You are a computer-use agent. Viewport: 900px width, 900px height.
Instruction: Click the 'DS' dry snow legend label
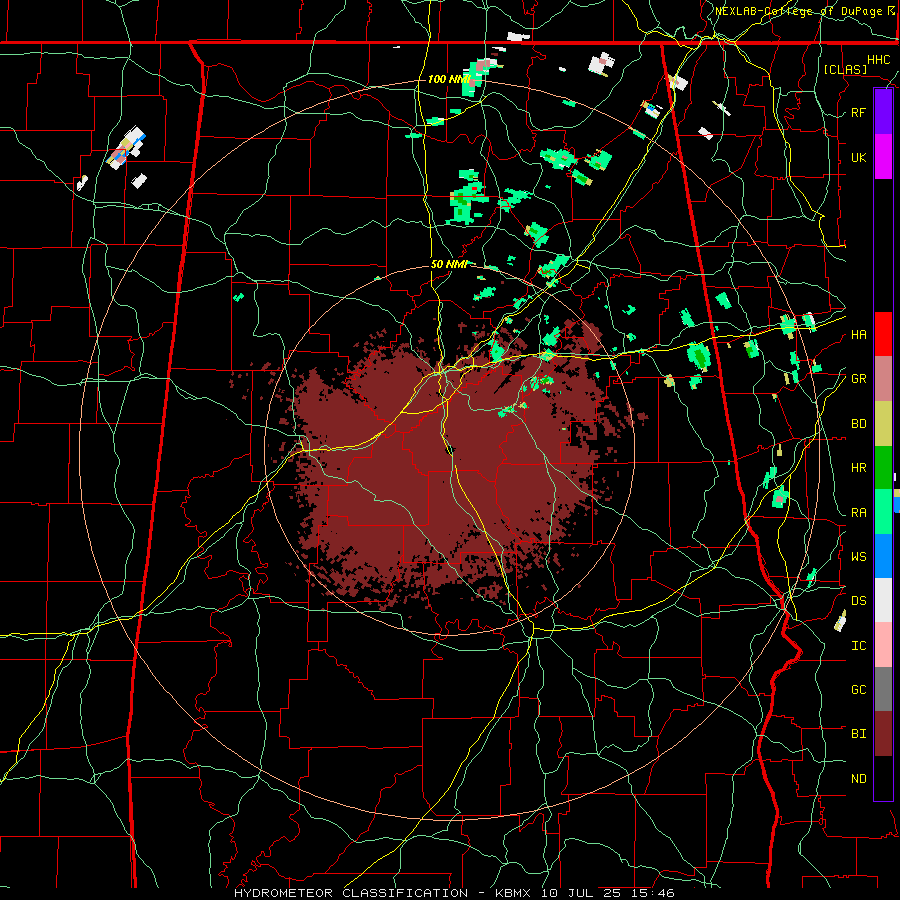[859, 601]
